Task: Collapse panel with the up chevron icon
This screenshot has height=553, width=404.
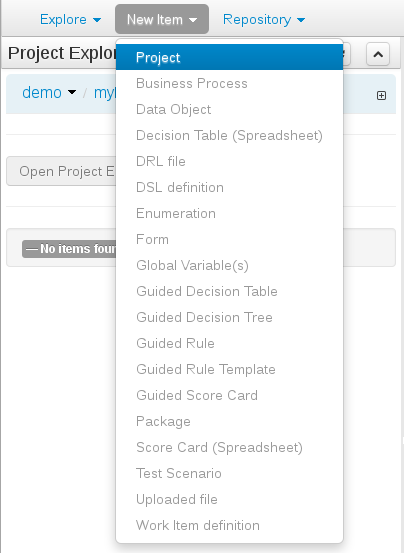Action: (x=378, y=54)
